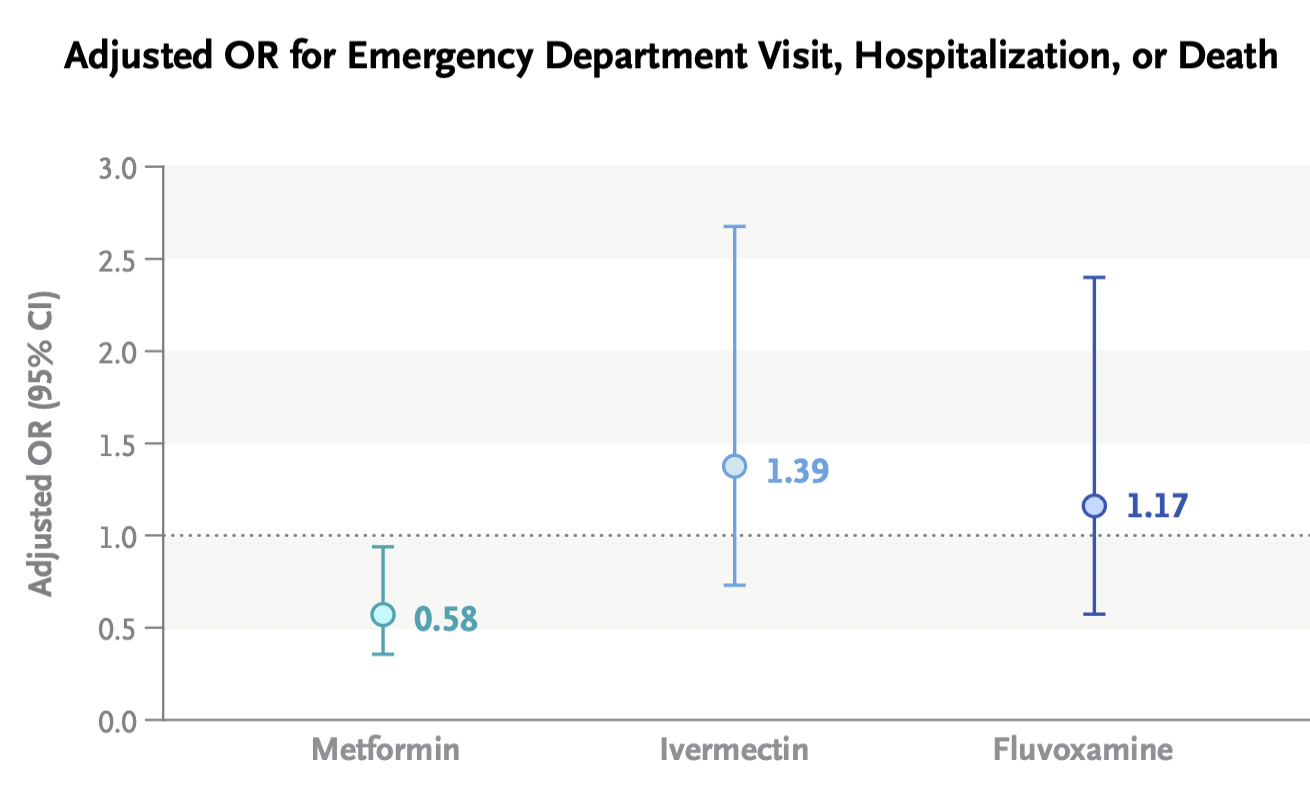
Task: Click upper cap of Metformin error bar
Action: (383, 547)
